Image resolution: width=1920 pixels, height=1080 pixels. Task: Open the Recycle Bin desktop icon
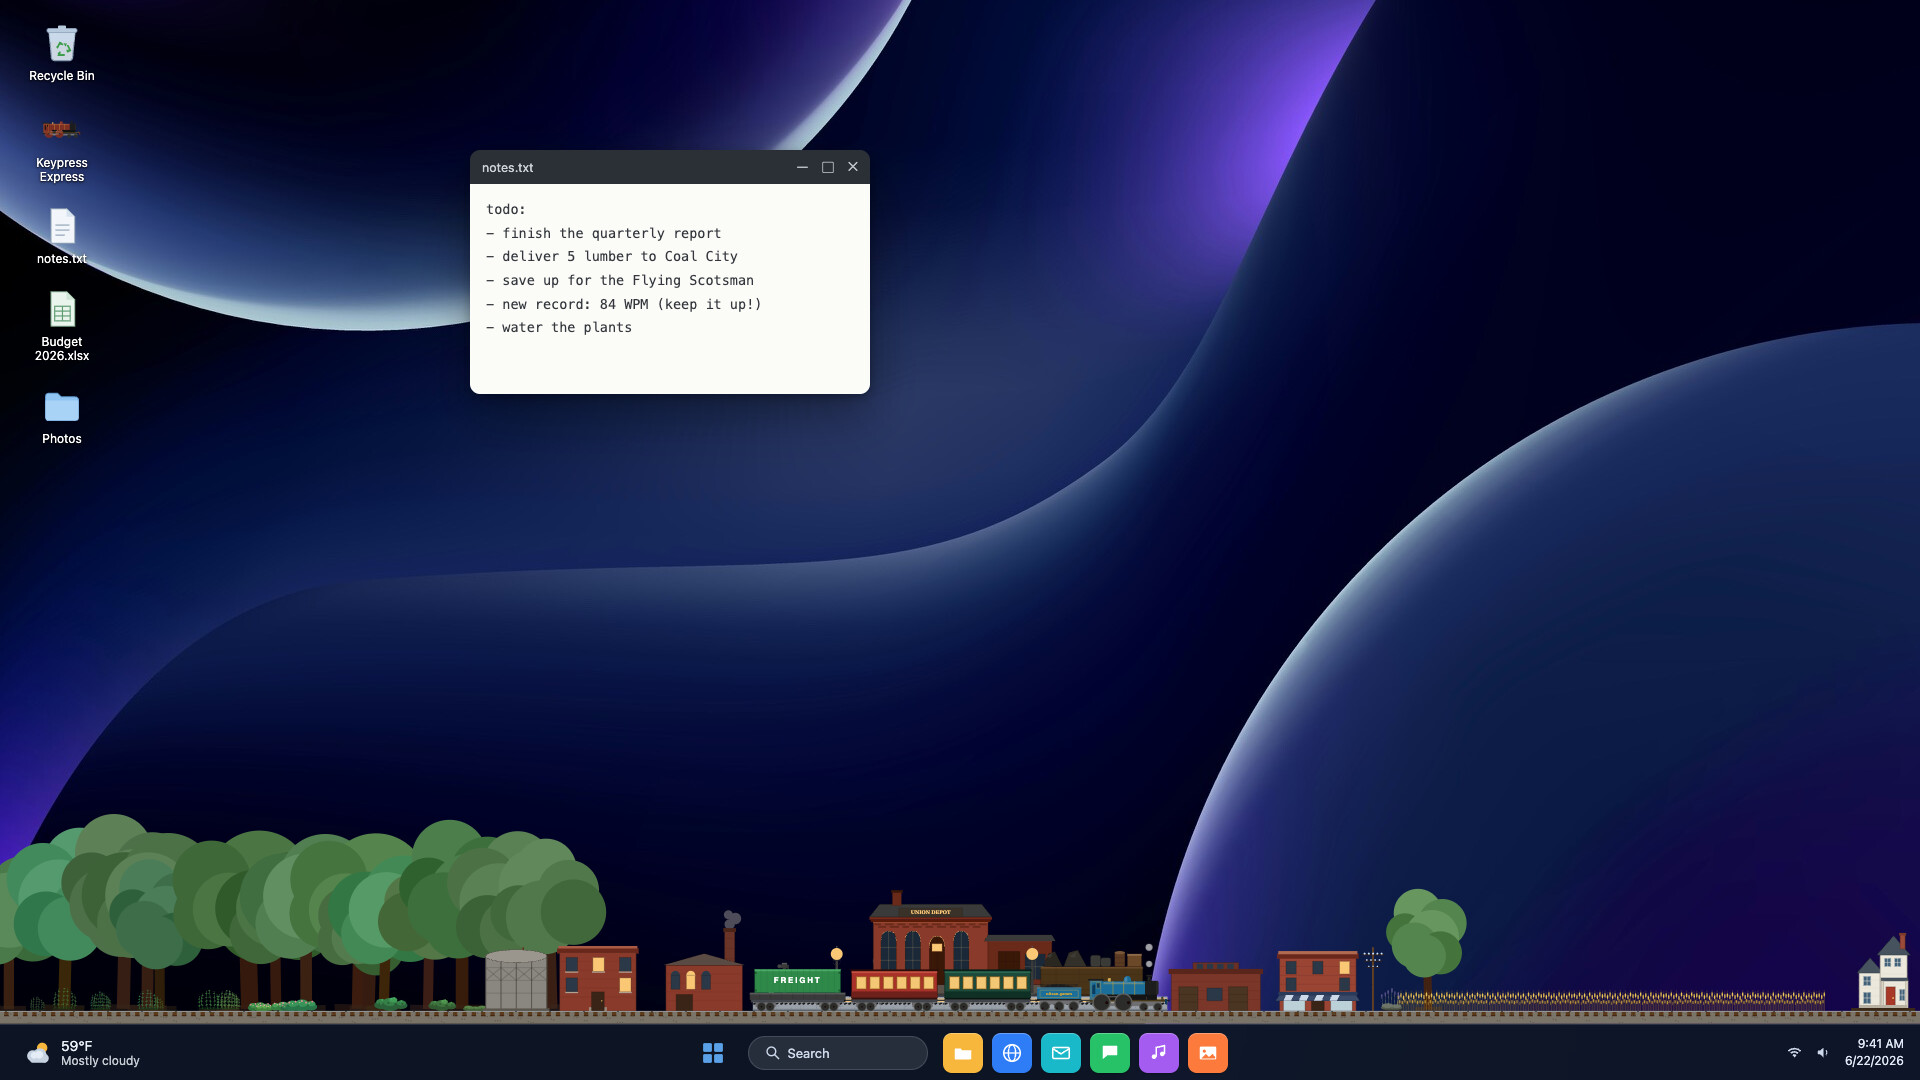pyautogui.click(x=61, y=54)
